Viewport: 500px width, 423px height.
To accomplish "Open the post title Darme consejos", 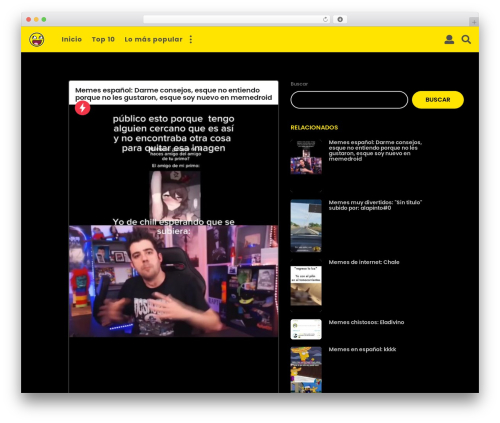I will [173, 94].
